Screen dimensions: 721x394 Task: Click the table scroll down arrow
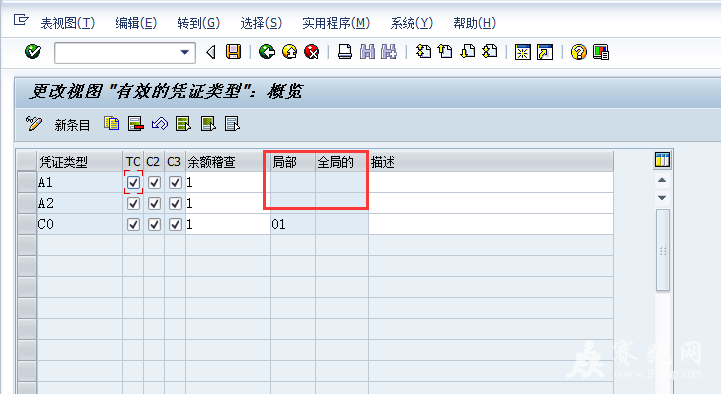(x=662, y=198)
